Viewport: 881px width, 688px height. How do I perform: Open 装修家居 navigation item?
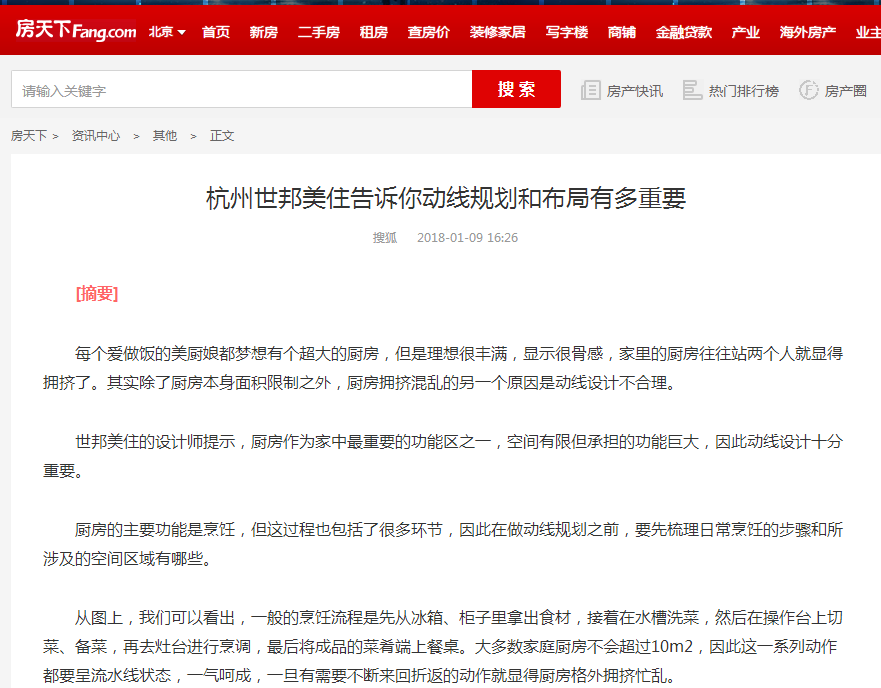(x=498, y=32)
